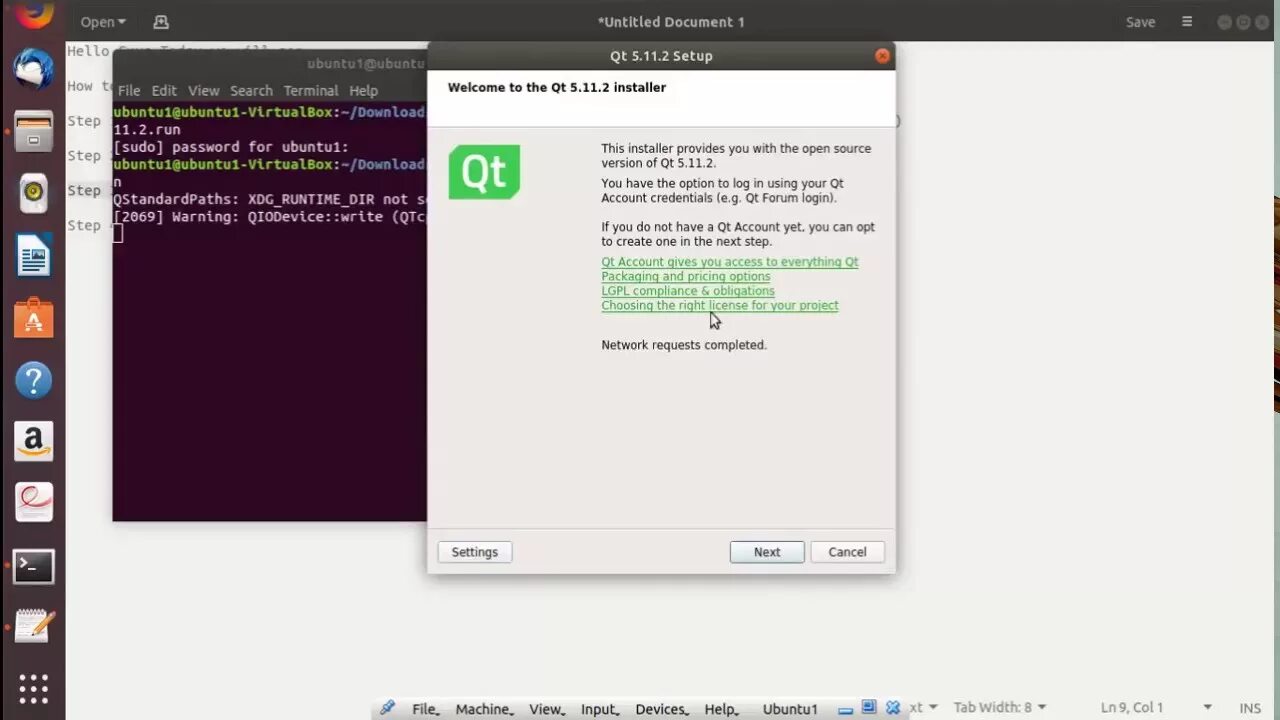Image resolution: width=1280 pixels, height=720 pixels.
Task: Expand the Open dropdown in Text Editor
Action: coord(103,22)
